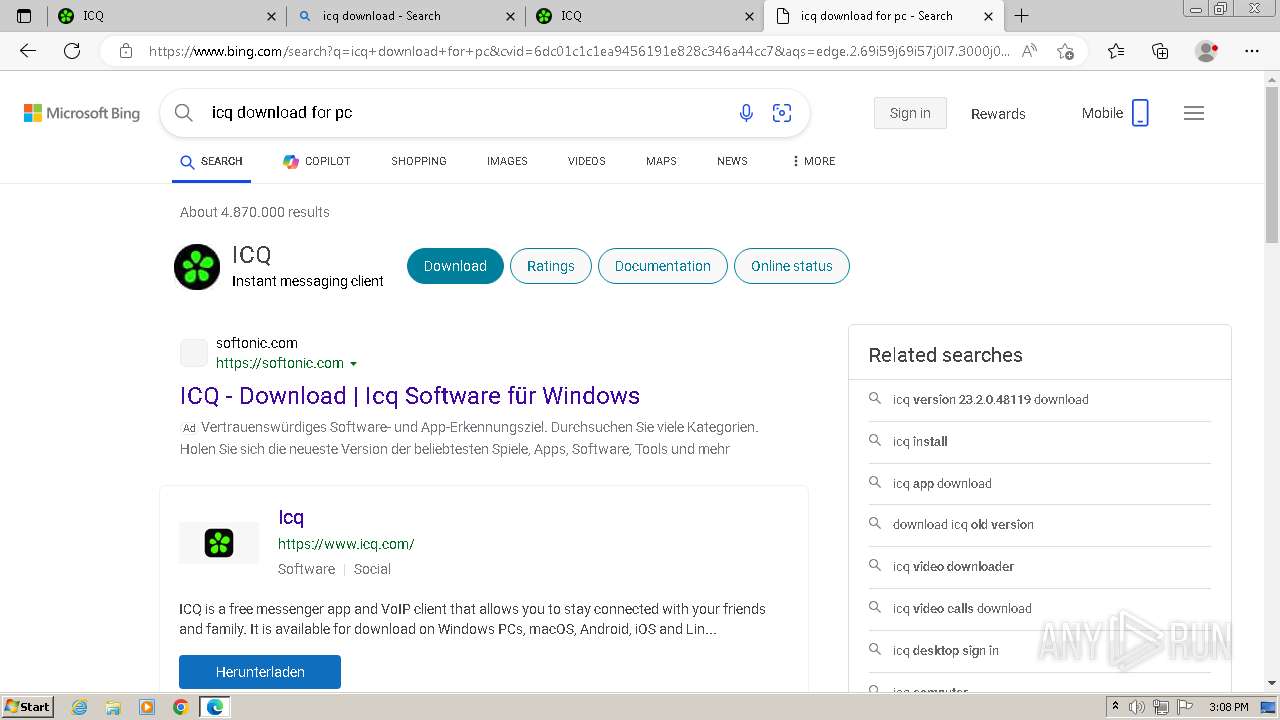Open Internet Explorer from the taskbar
The height and width of the screenshot is (720, 1280).
click(x=80, y=707)
